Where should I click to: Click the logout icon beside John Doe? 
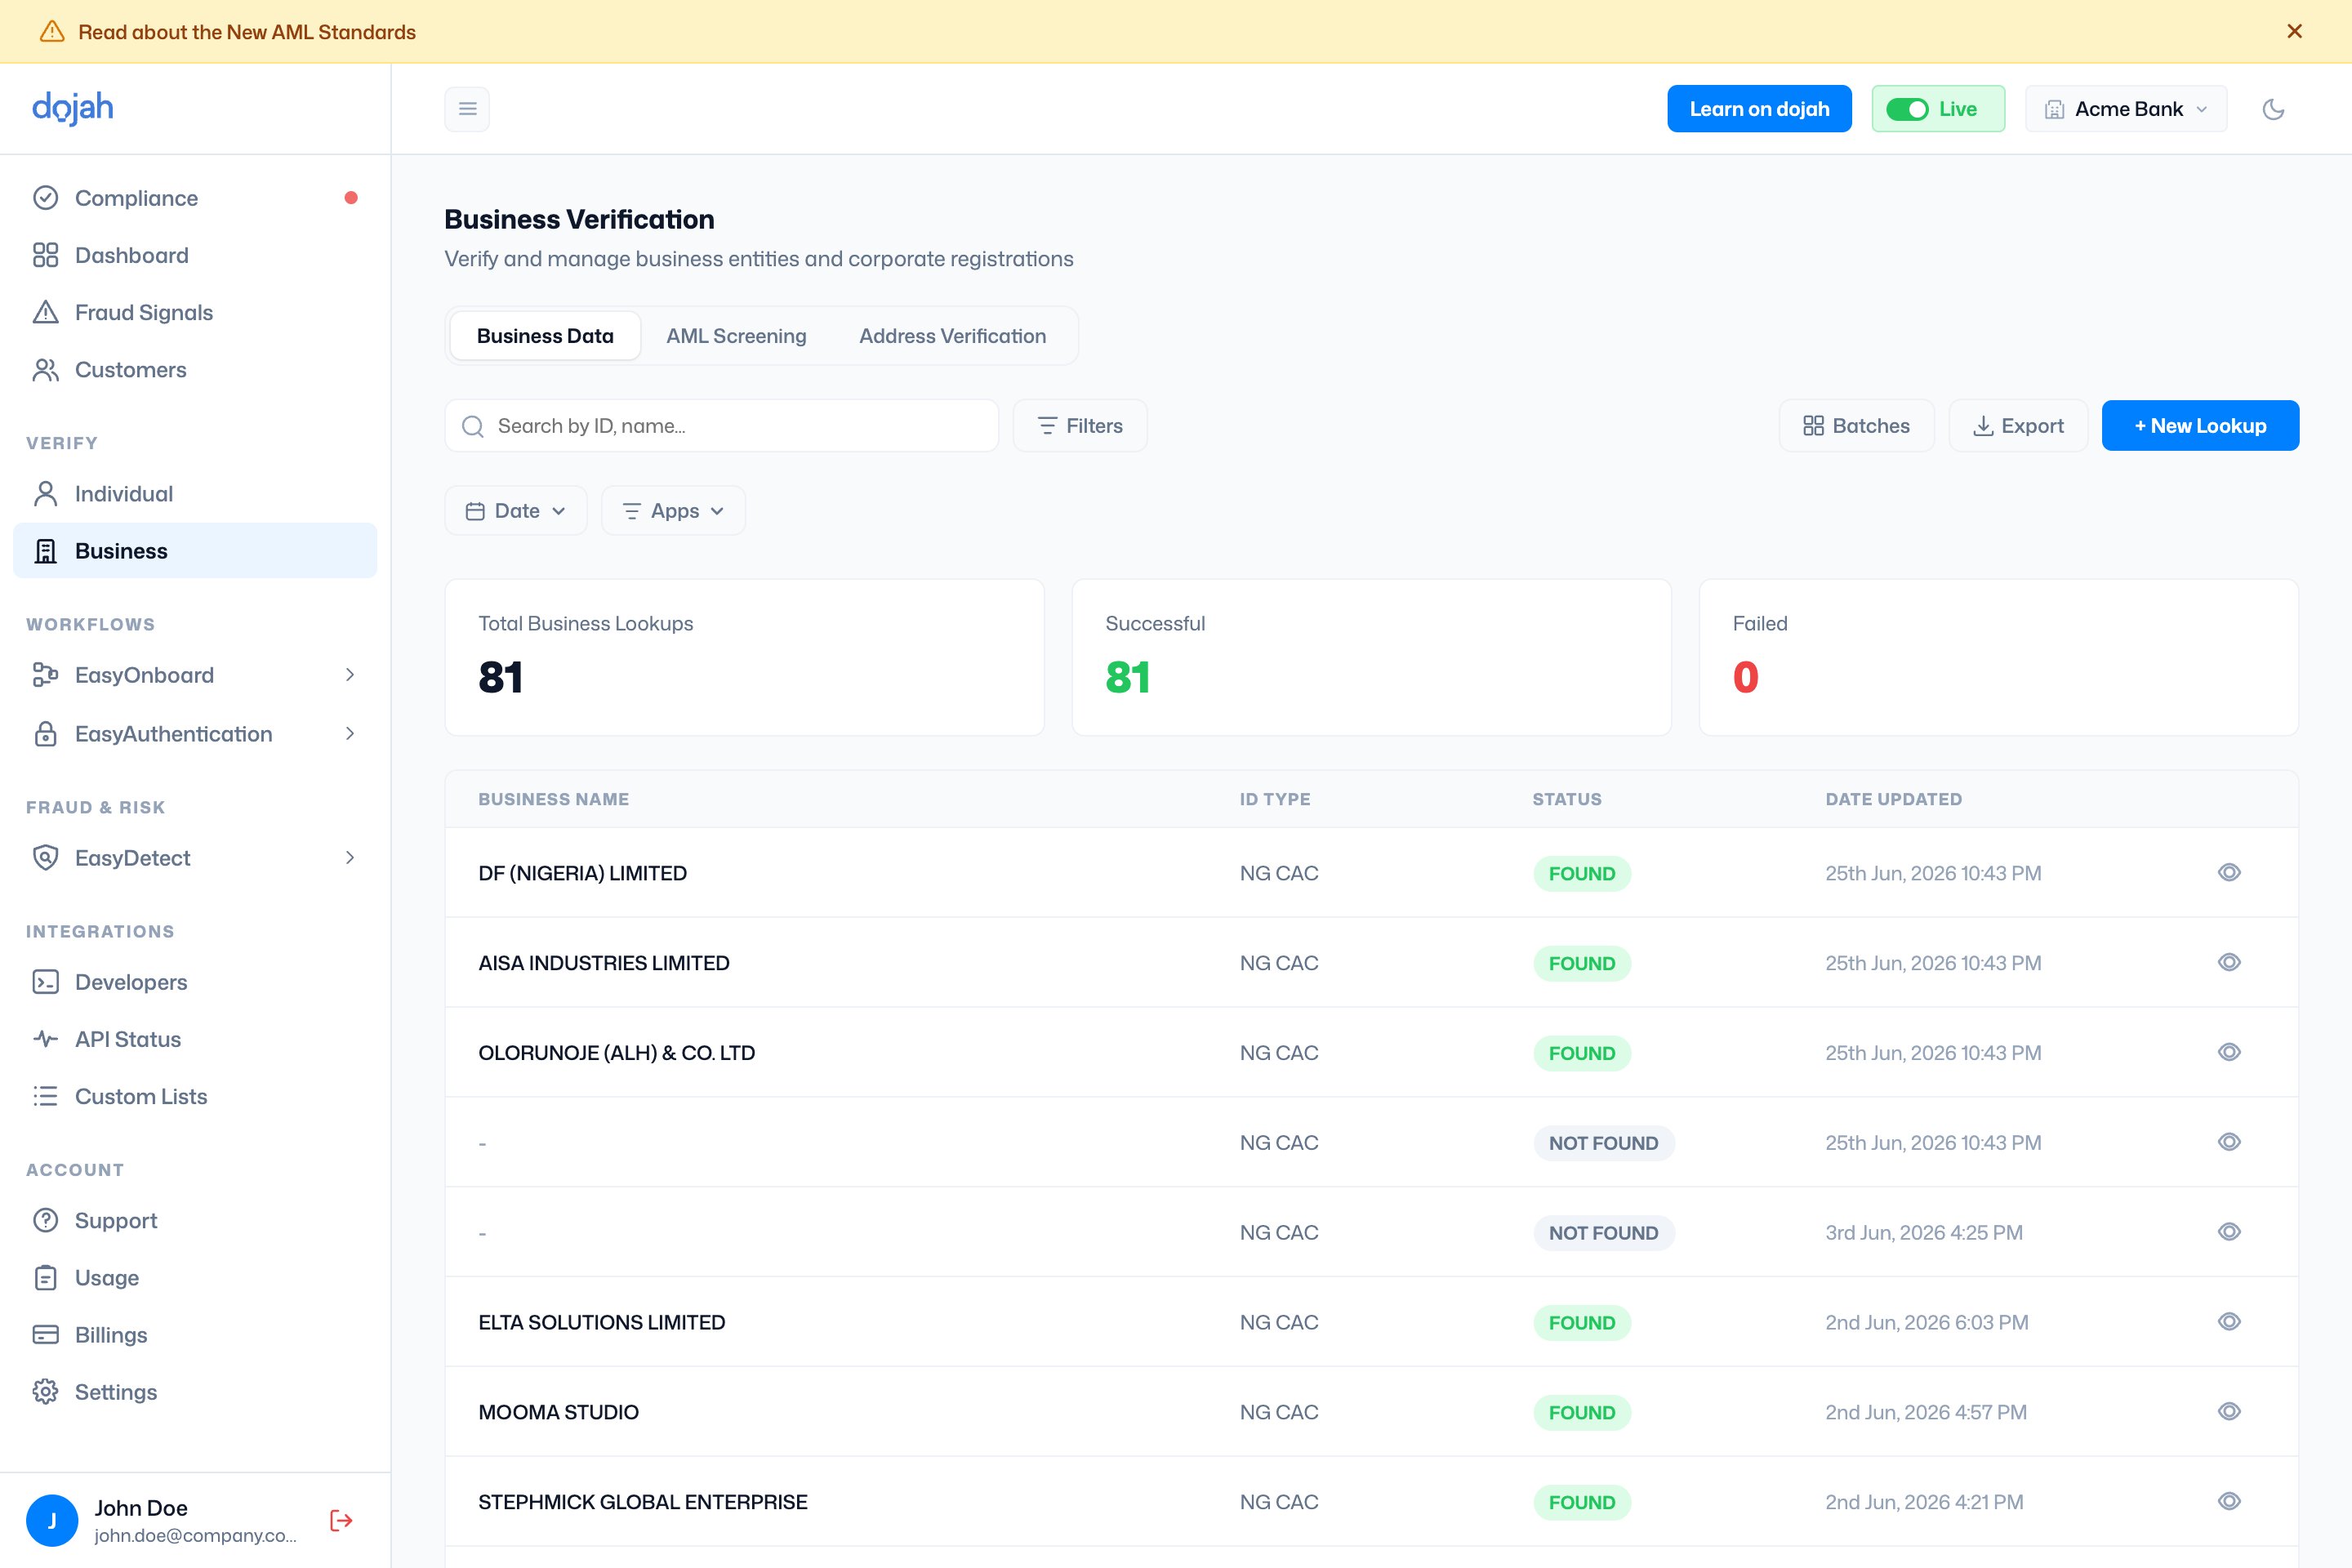341,1520
